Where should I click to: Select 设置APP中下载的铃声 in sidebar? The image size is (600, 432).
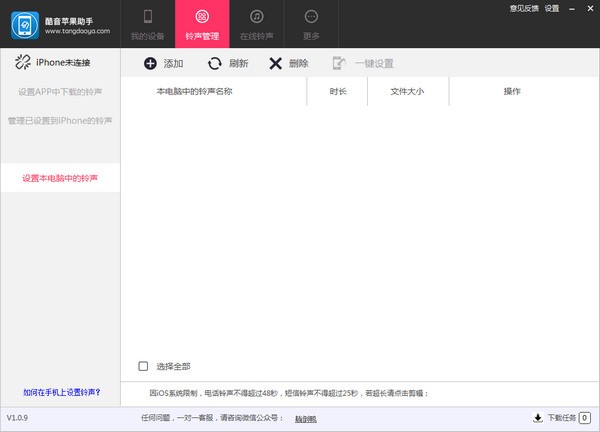60,92
